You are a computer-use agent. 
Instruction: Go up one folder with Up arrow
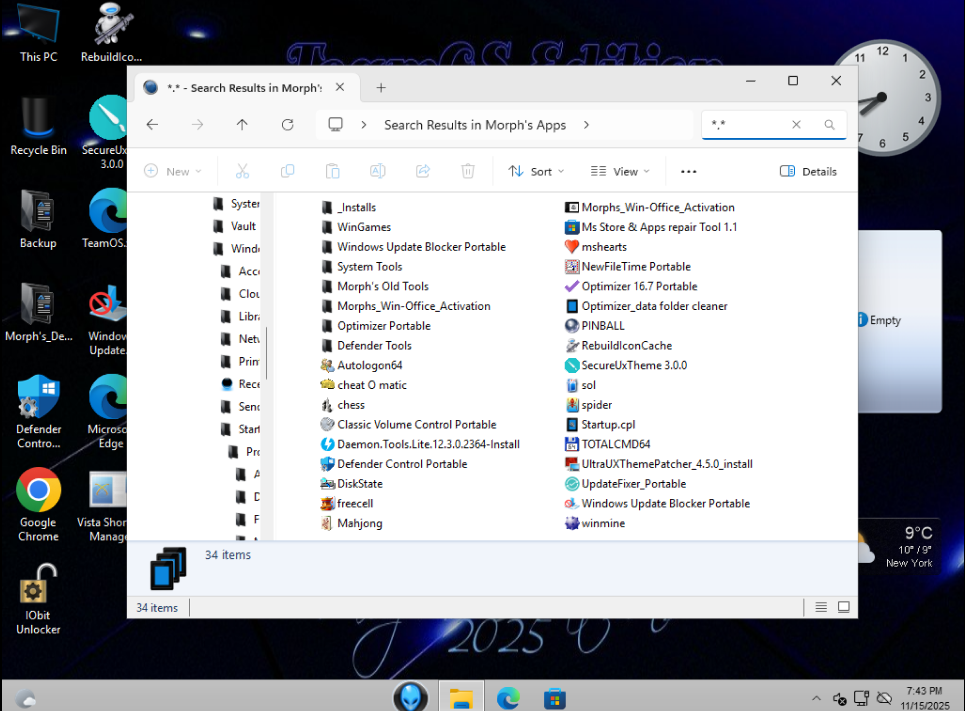(242, 125)
